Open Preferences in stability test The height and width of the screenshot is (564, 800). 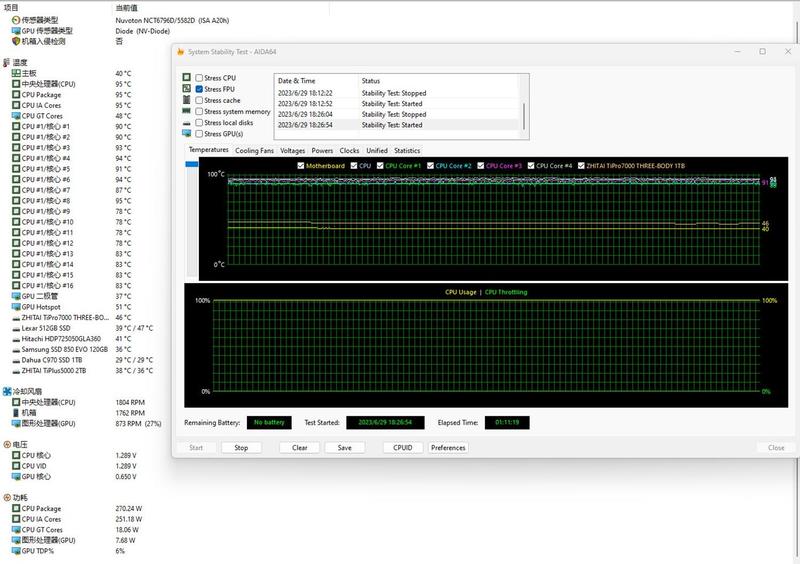(x=448, y=448)
